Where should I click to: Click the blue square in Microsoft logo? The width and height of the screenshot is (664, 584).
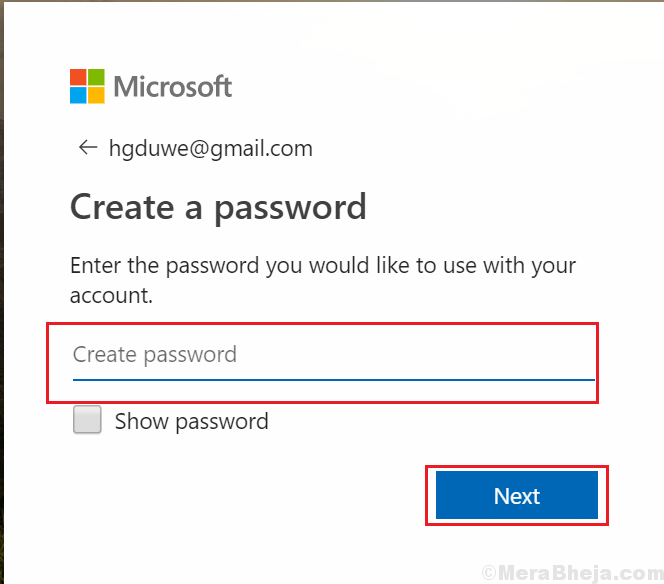[x=78, y=95]
